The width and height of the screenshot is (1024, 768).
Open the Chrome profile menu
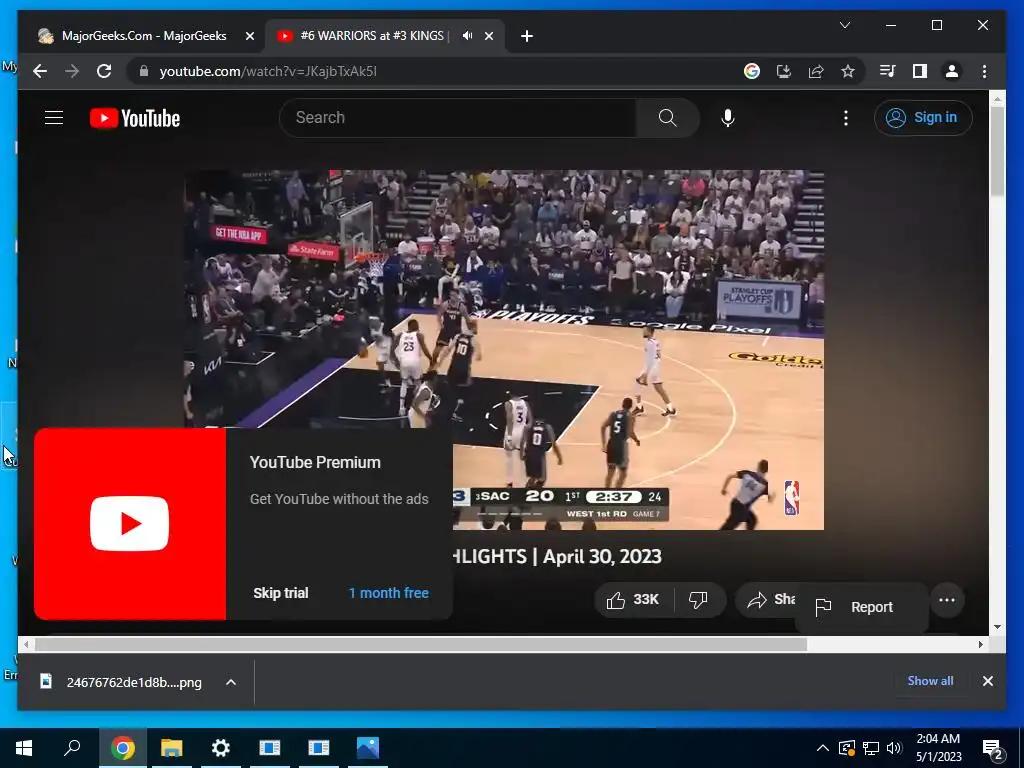tap(952, 71)
